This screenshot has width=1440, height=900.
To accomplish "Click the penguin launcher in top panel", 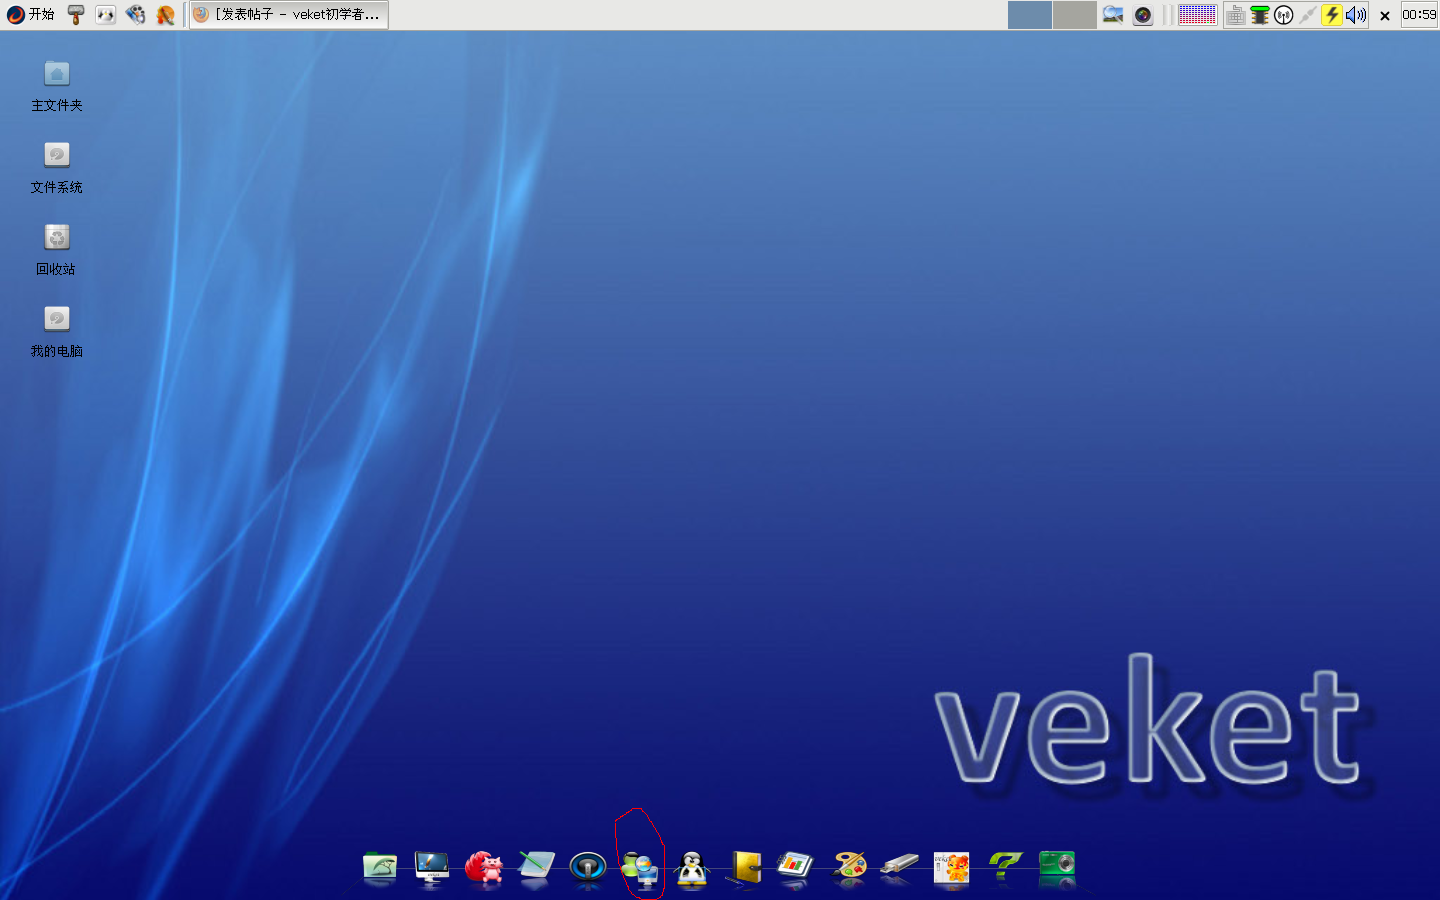I will point(106,14).
